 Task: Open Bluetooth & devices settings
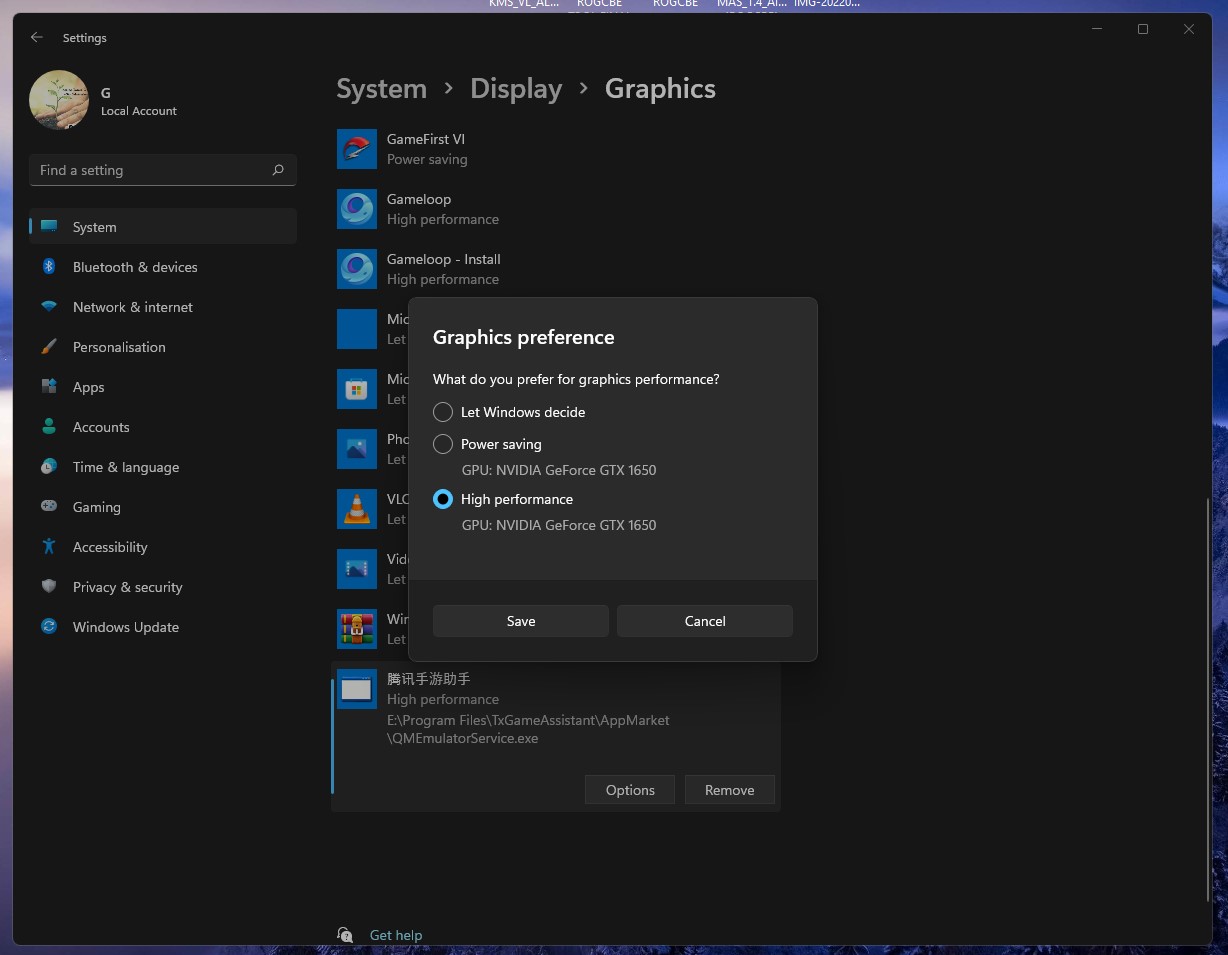click(x=163, y=267)
